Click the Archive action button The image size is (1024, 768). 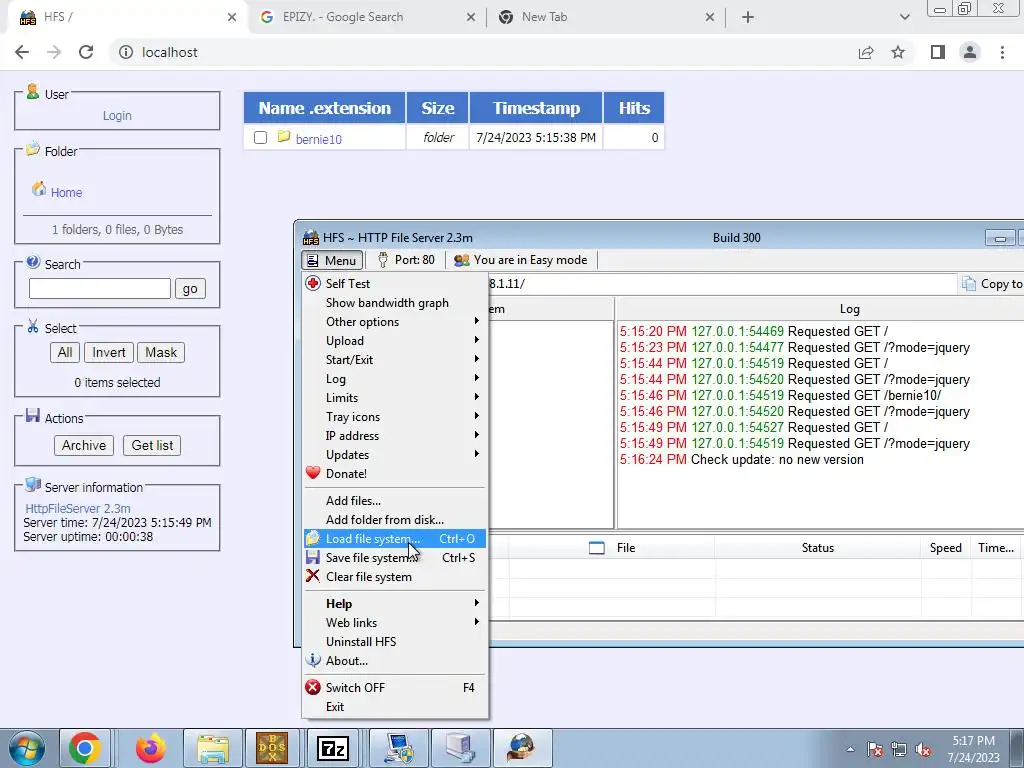[84, 445]
